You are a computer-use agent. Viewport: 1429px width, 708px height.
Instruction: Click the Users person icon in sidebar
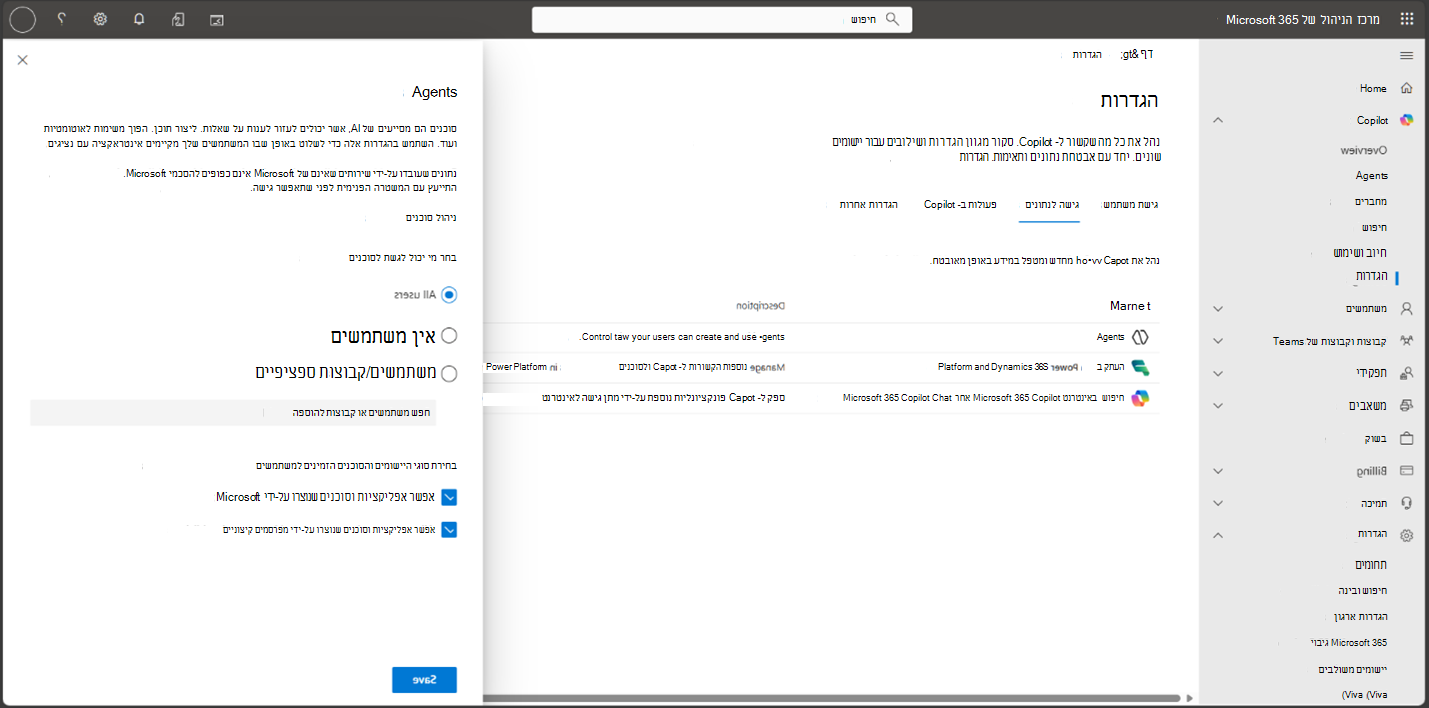(x=1407, y=309)
